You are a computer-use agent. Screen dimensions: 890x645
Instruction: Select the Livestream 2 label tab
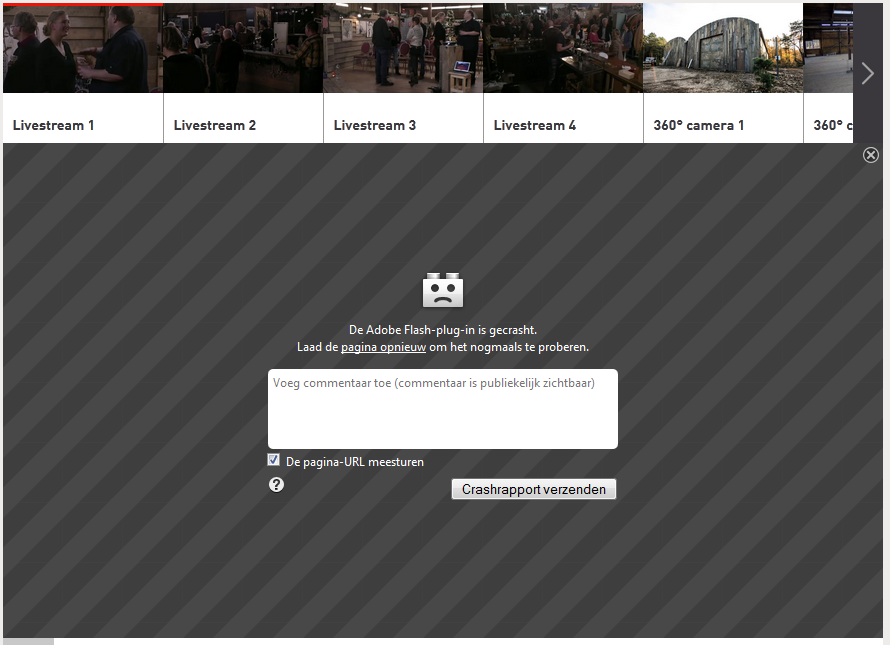point(243,118)
